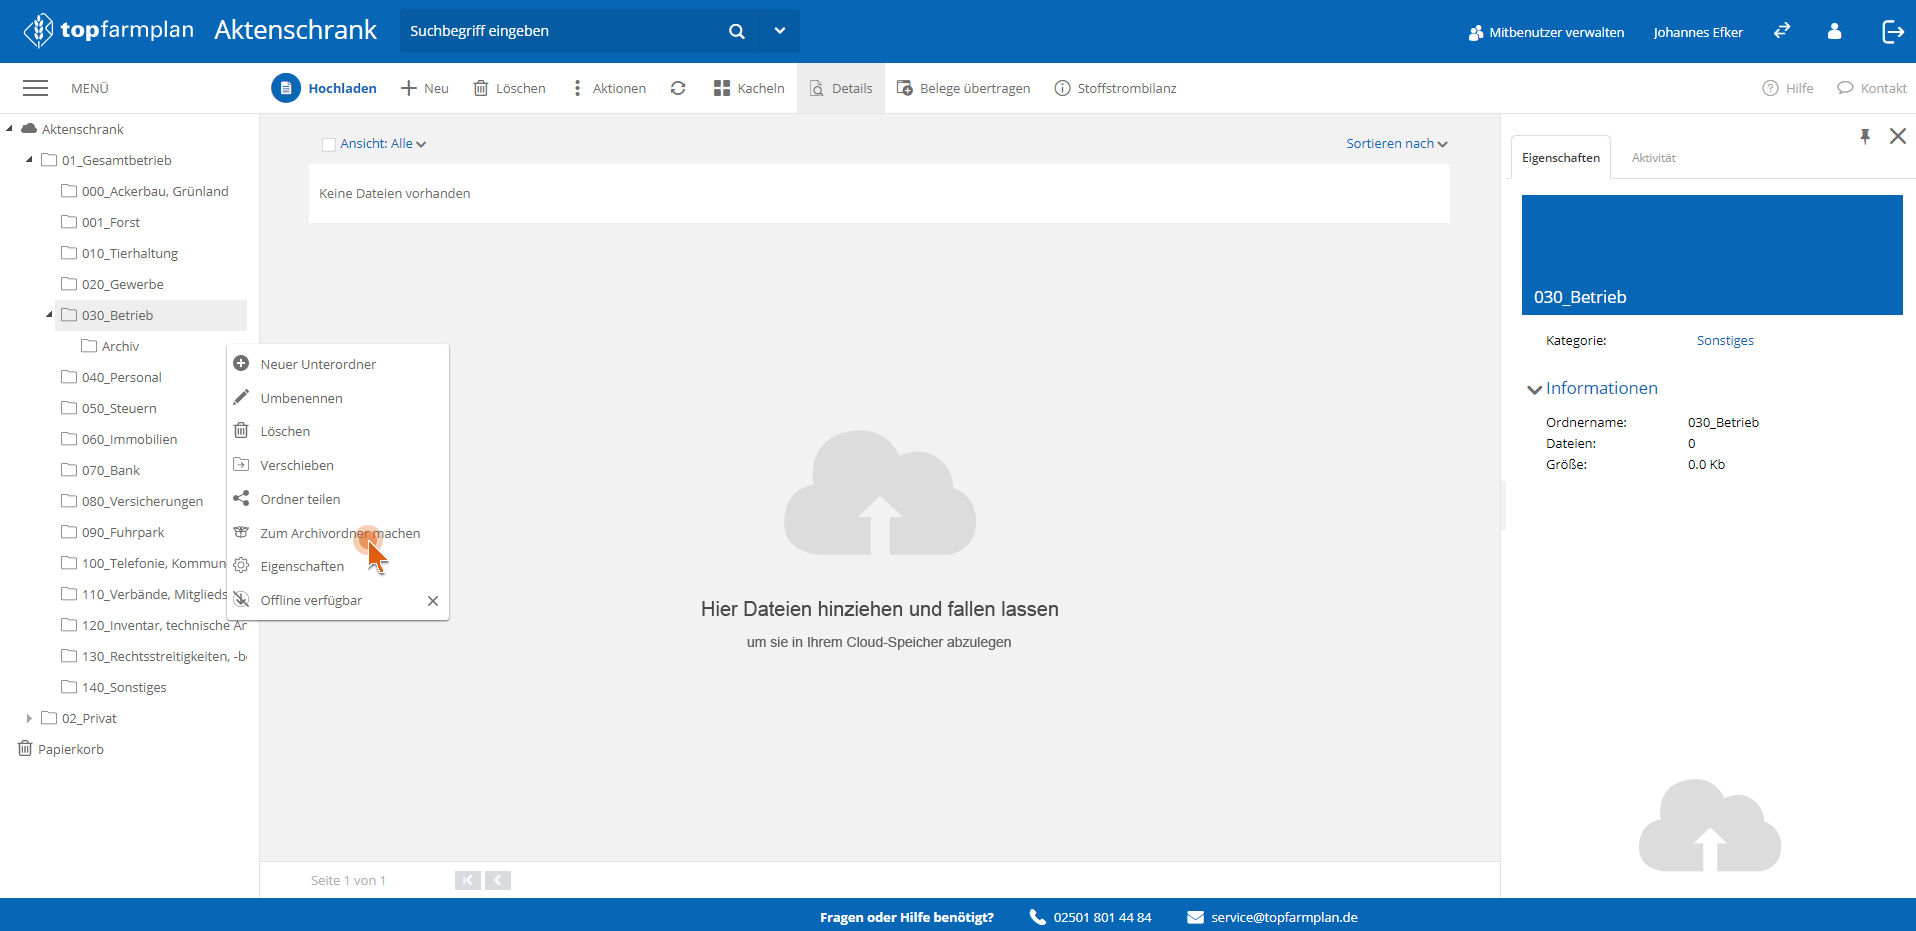Viewport: 1916px width, 931px height.
Task: Click the refresh icon in toolbar
Action: click(x=678, y=88)
